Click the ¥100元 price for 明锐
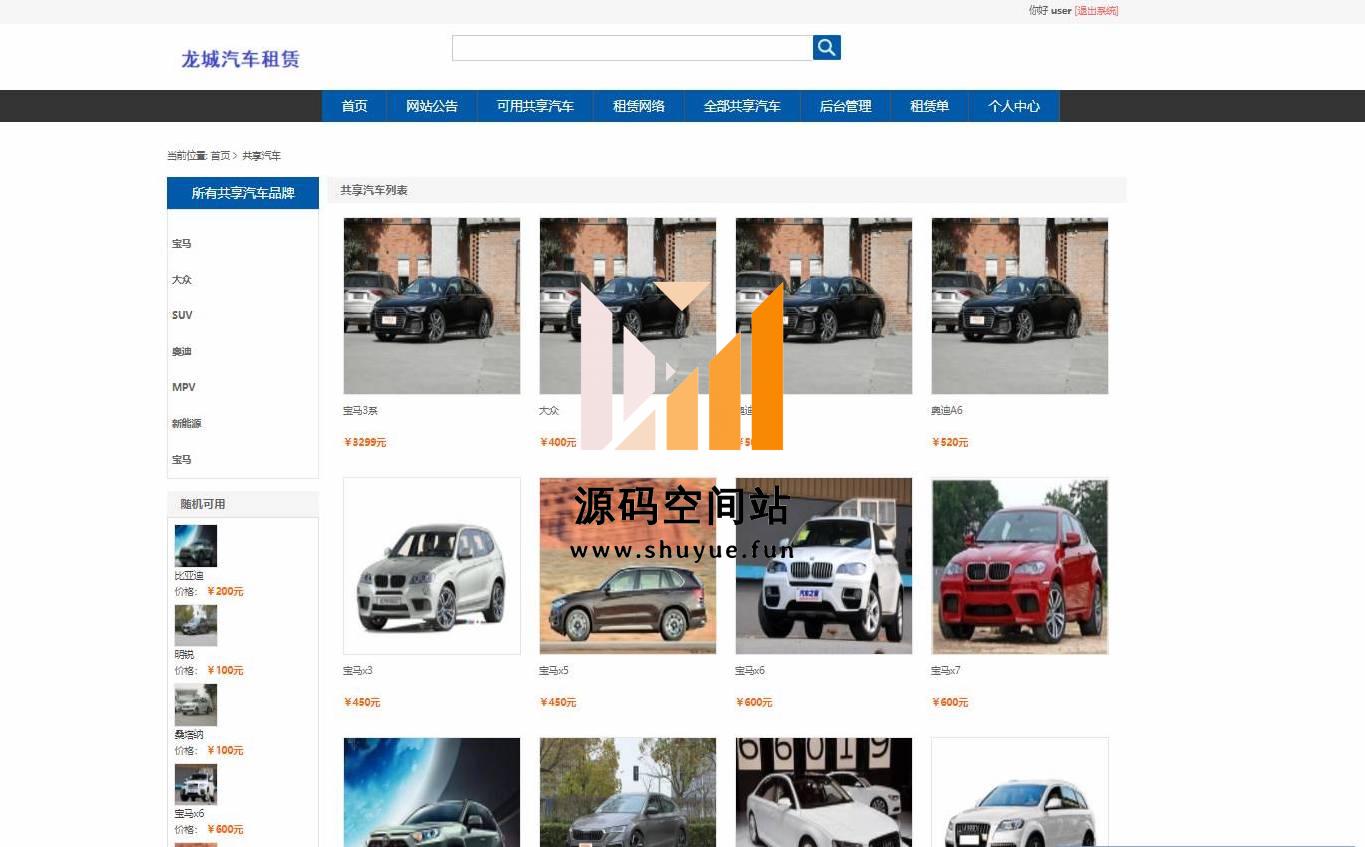This screenshot has height=847, width=1365. pyautogui.click(x=225, y=670)
